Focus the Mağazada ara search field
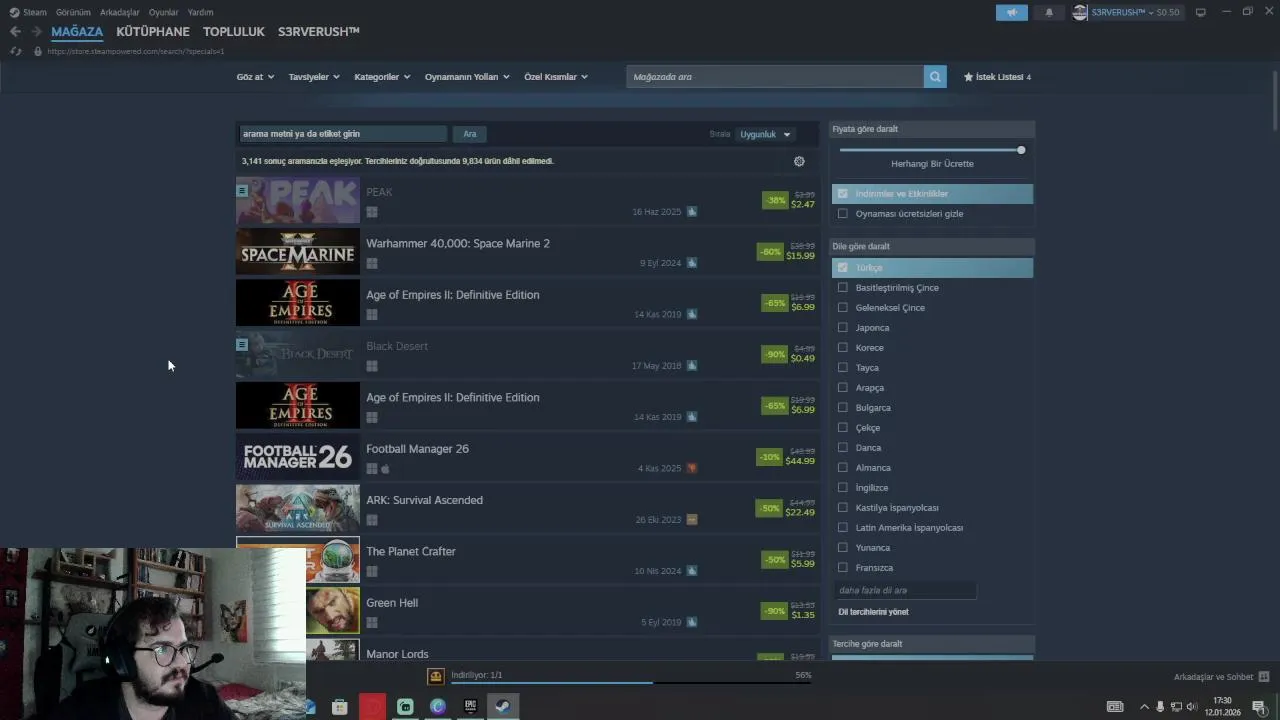 pos(775,77)
